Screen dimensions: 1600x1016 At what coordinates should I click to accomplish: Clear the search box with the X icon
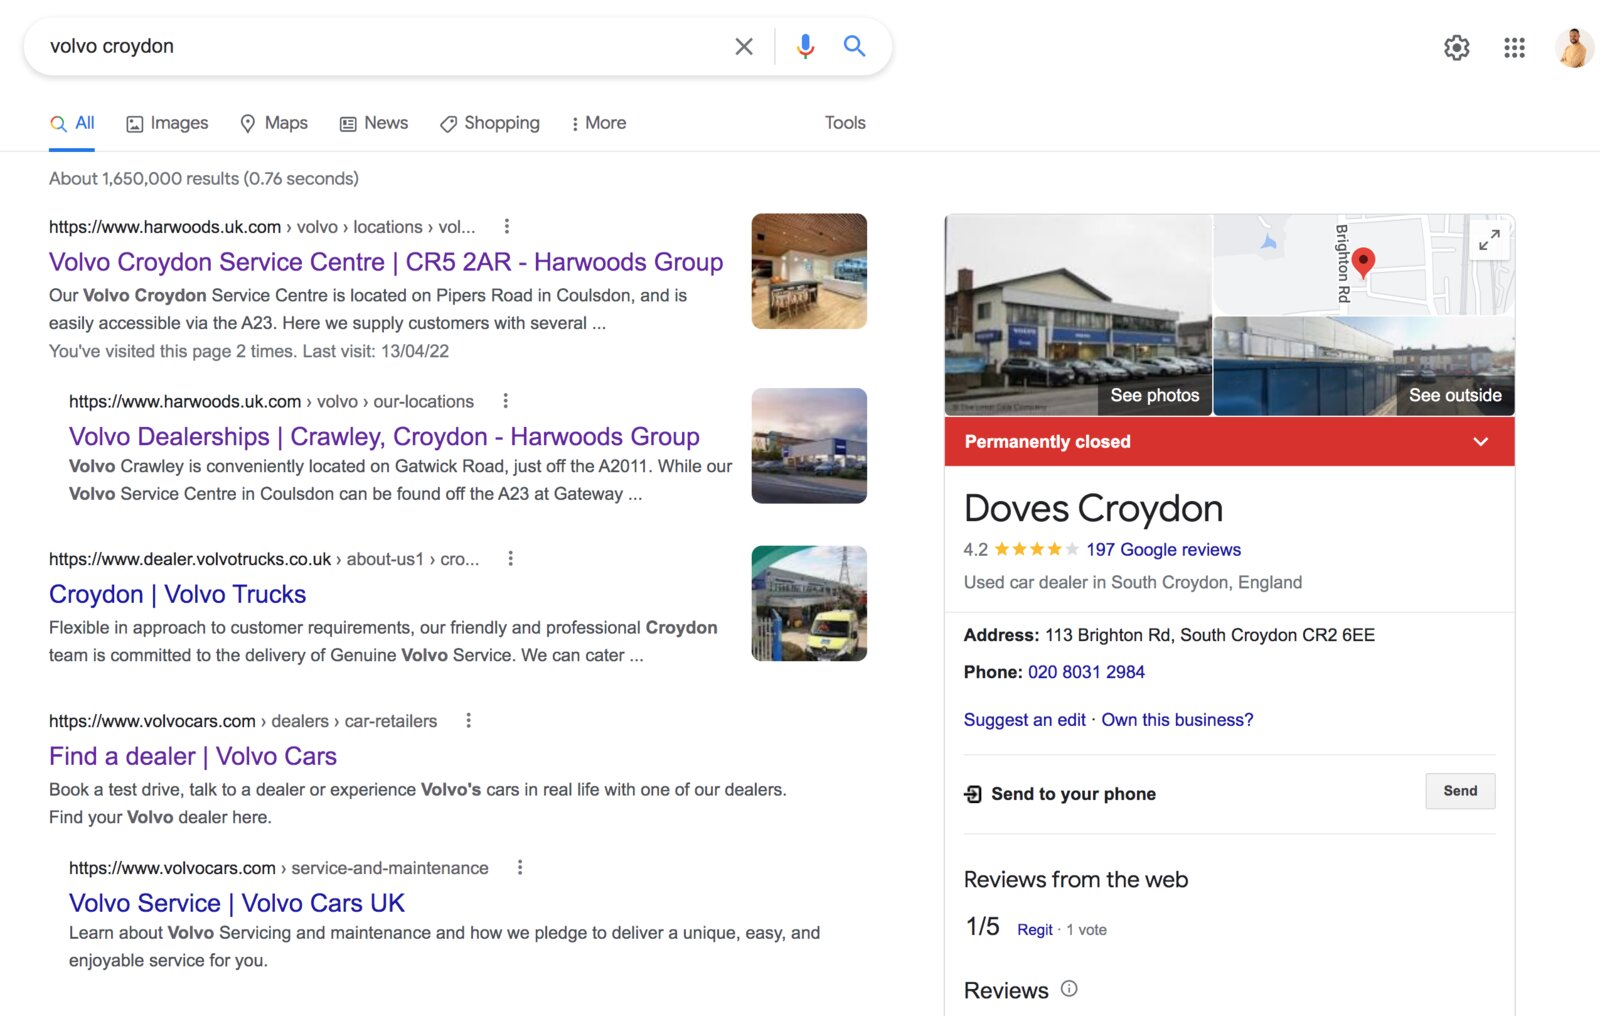(x=744, y=46)
